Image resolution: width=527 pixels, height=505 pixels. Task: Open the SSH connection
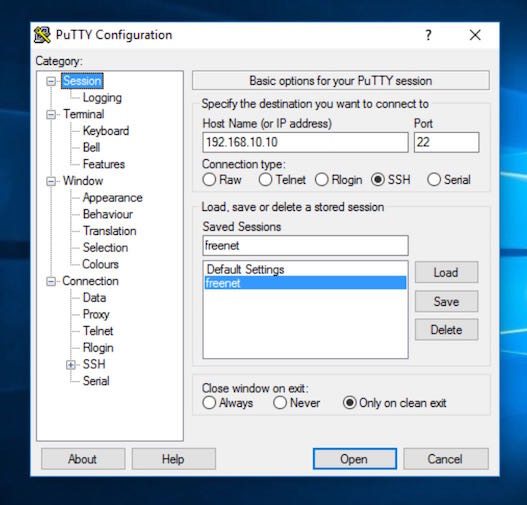[355, 459]
